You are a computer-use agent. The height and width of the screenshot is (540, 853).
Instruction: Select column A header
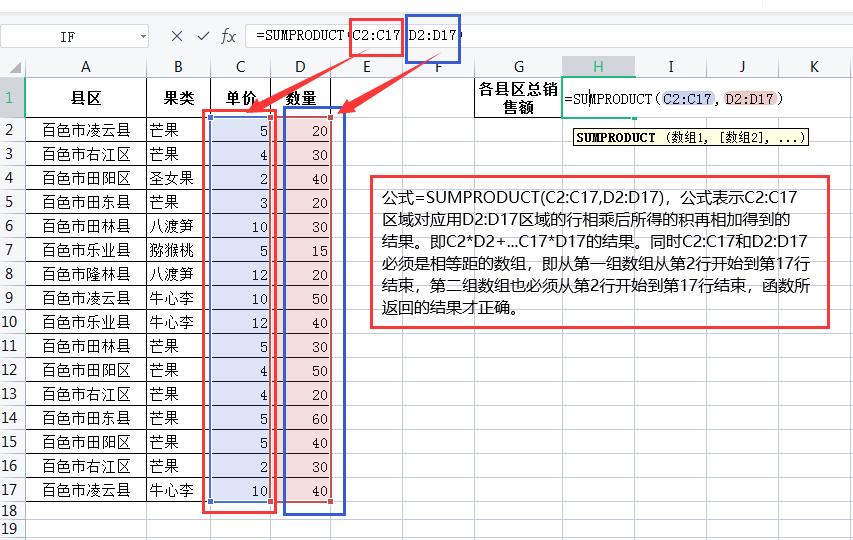coord(86,67)
